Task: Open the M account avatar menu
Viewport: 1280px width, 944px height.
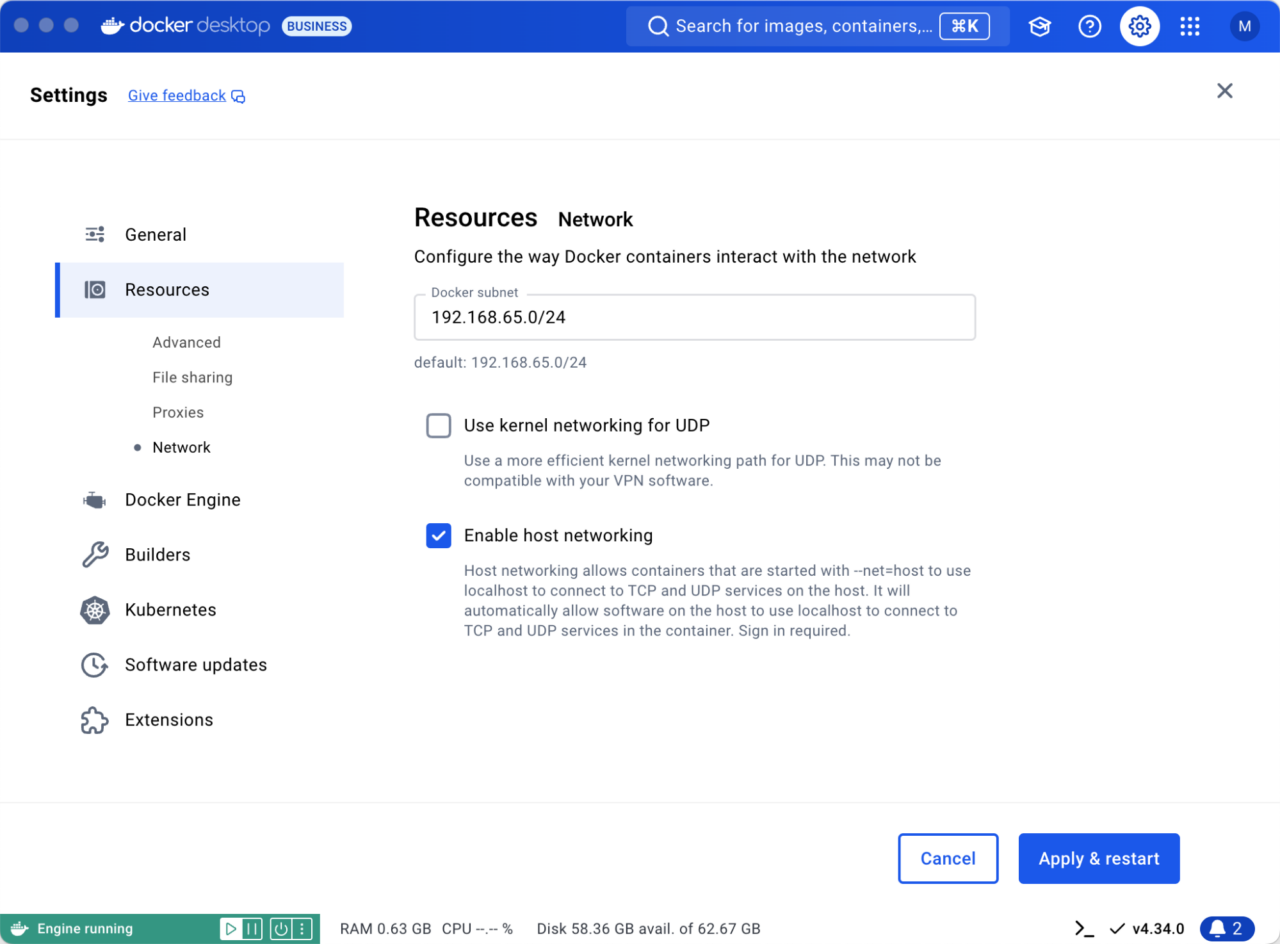Action: coord(1245,26)
